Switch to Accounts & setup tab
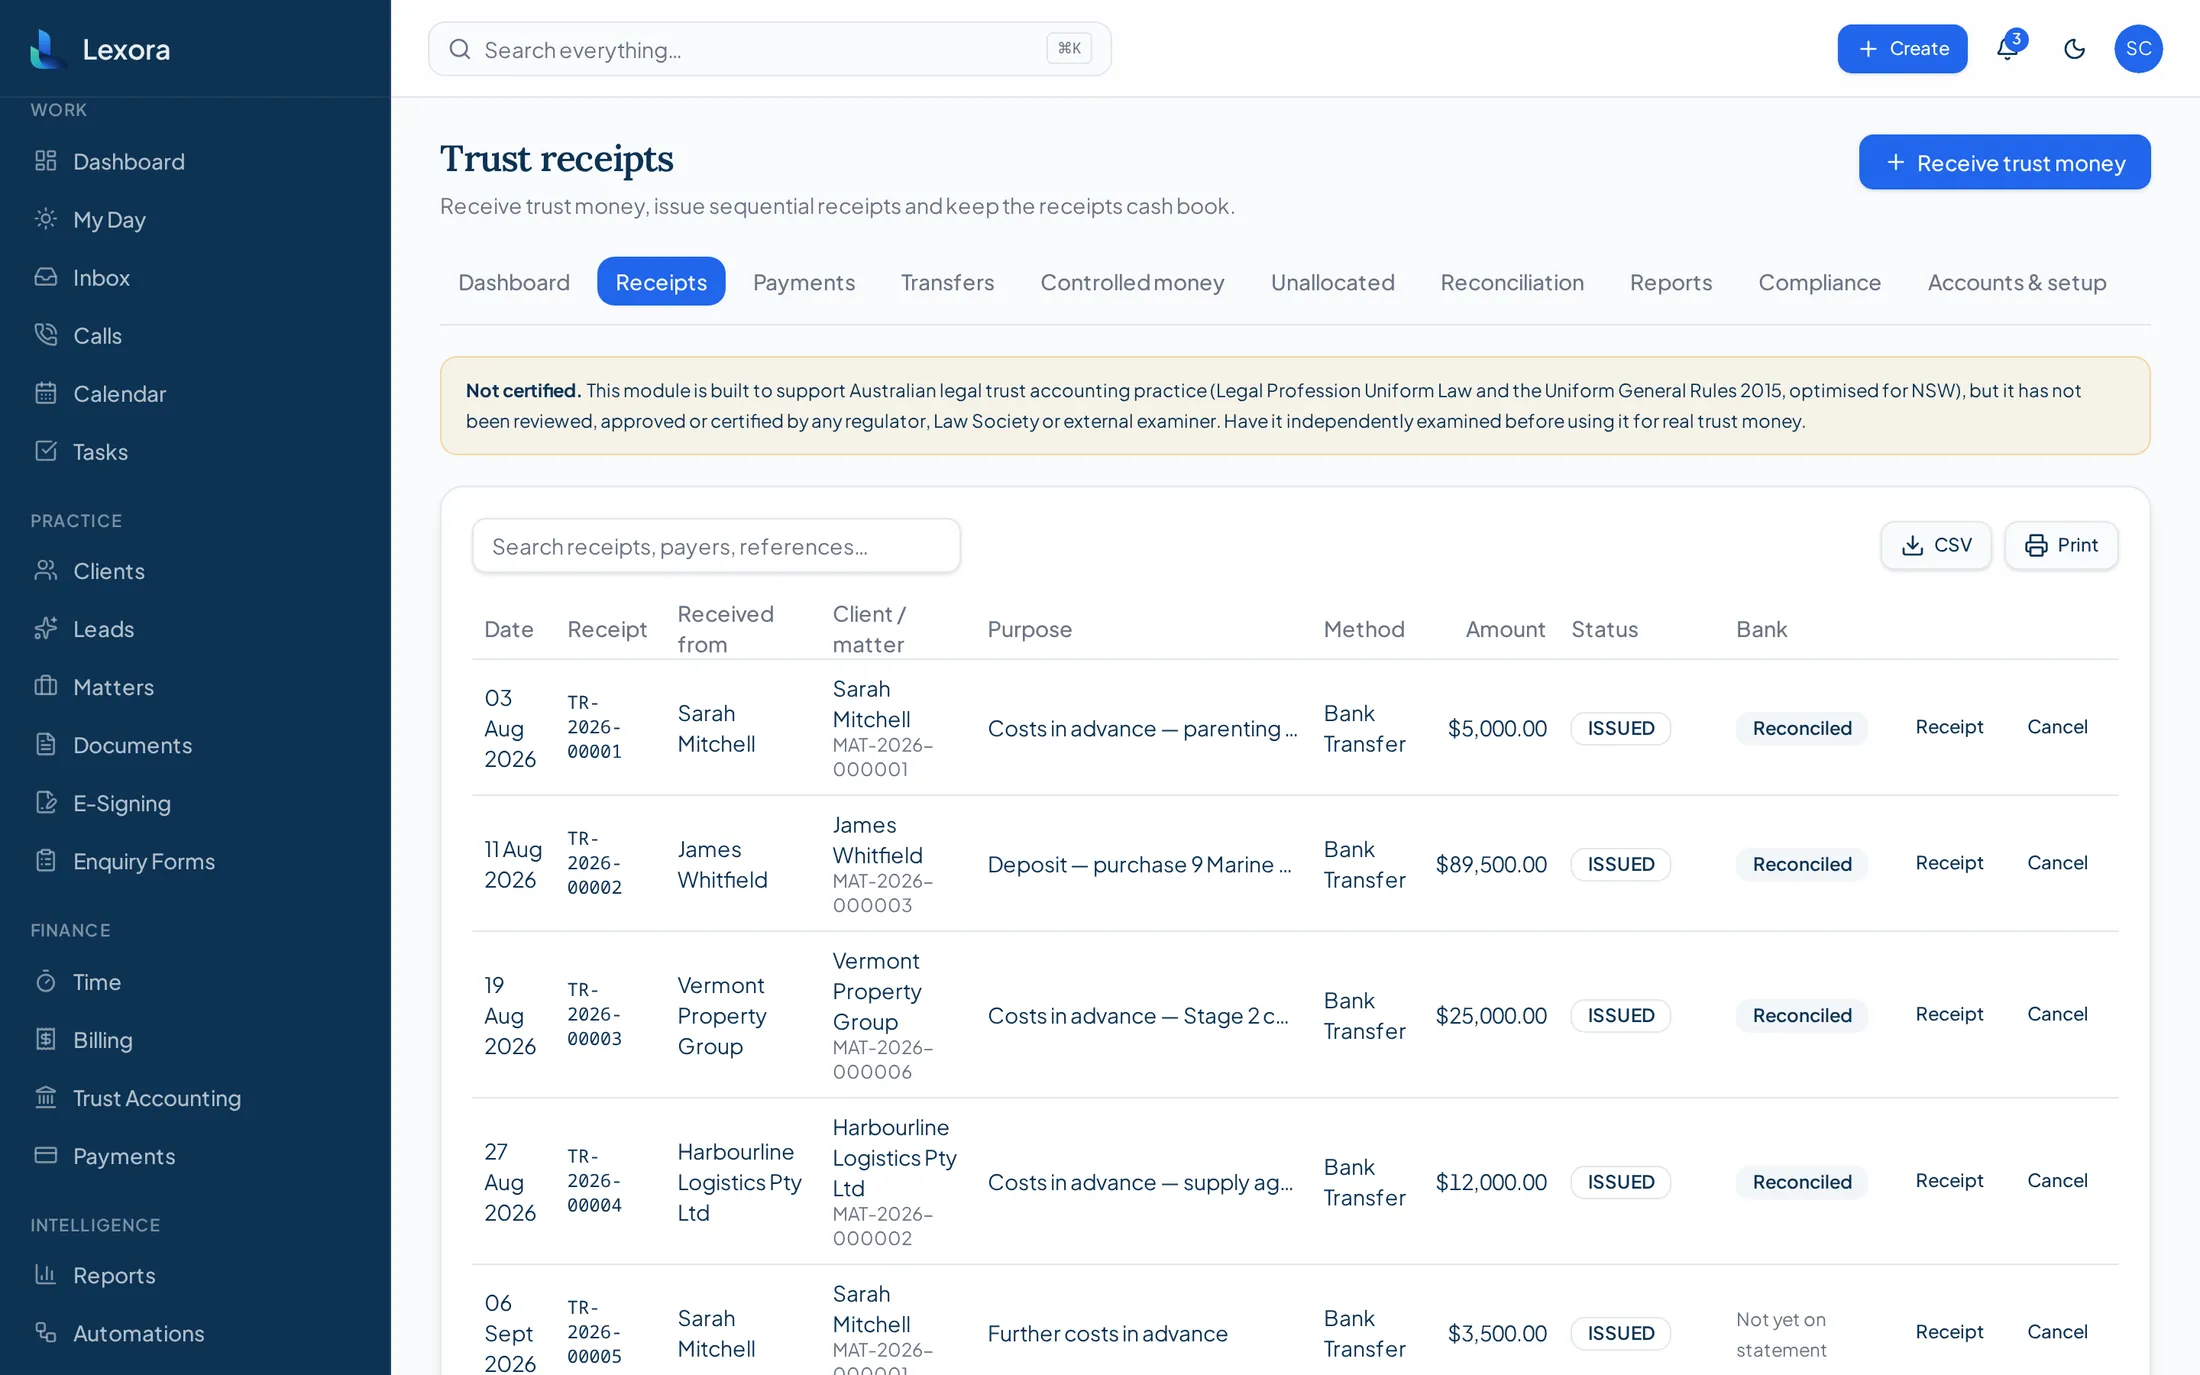2200x1375 pixels. point(2016,282)
